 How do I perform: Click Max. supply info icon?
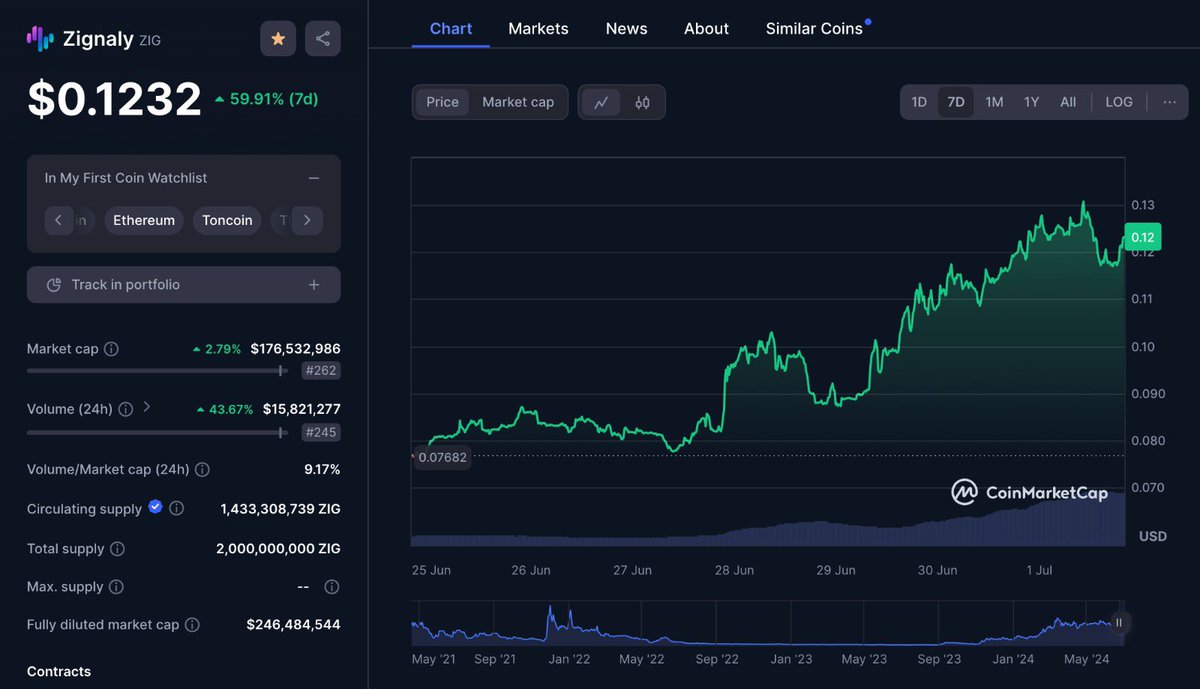(x=116, y=587)
